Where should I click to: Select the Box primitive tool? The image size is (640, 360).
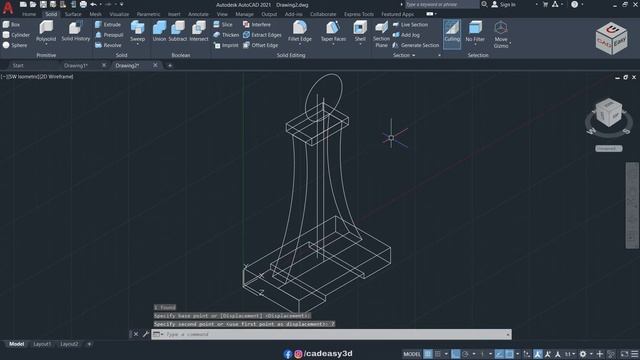click(x=11, y=24)
